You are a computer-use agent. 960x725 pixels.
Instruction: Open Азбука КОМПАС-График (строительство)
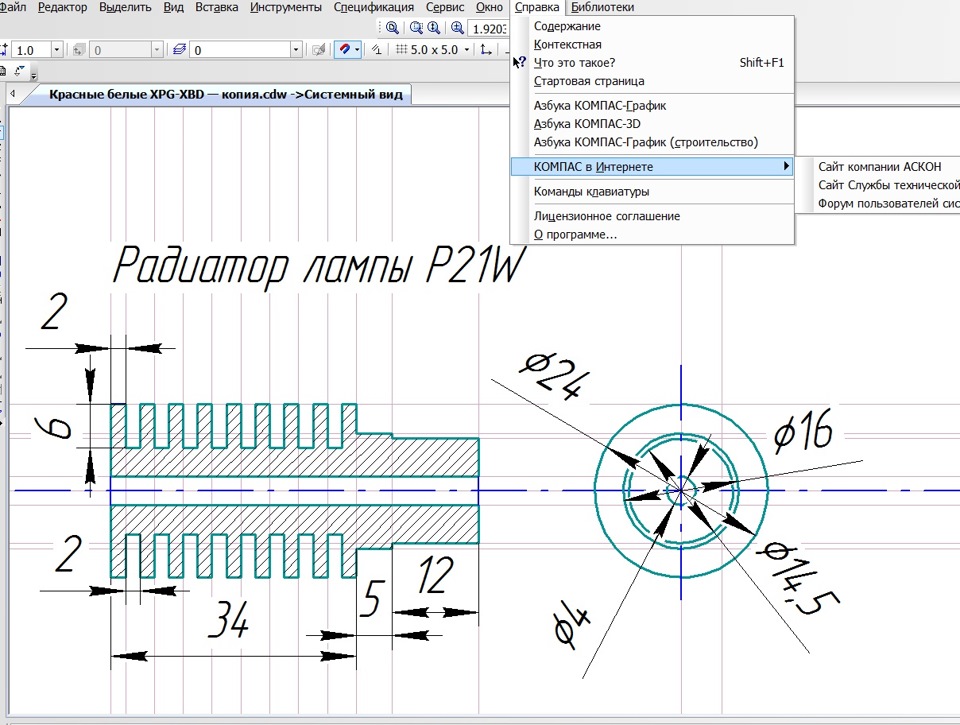pos(653,142)
